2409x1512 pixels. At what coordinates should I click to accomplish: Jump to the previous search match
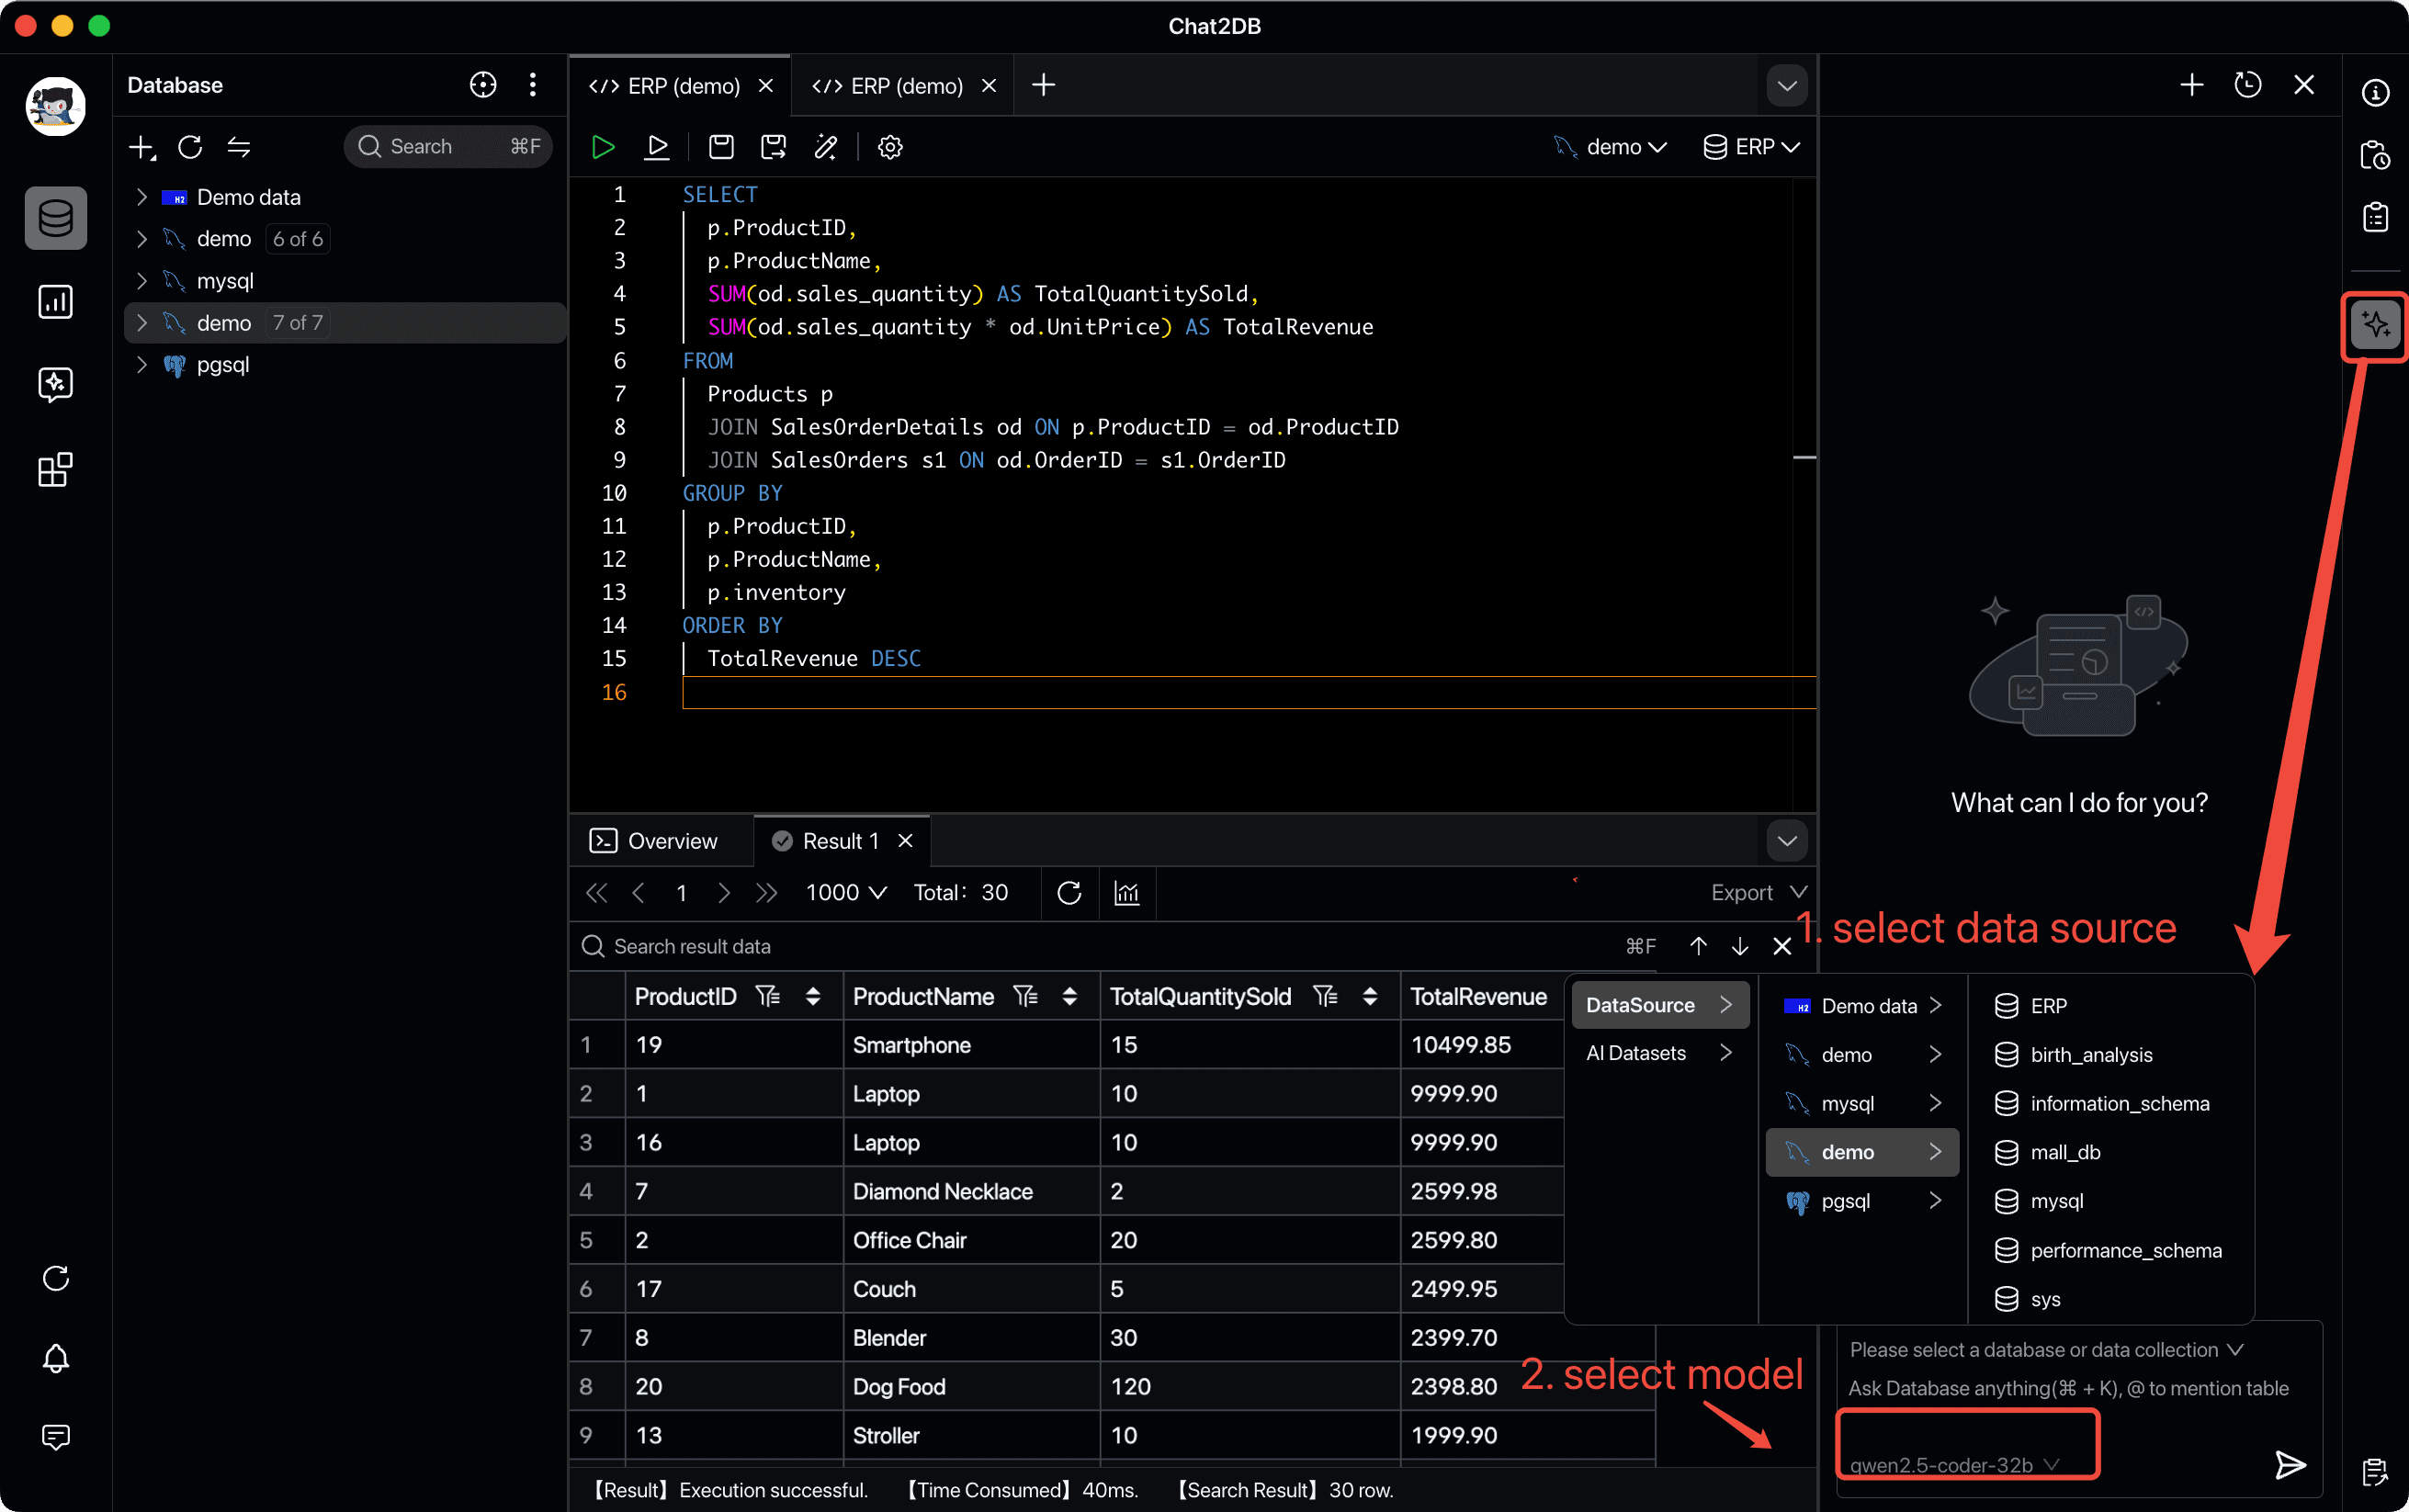coord(1698,946)
